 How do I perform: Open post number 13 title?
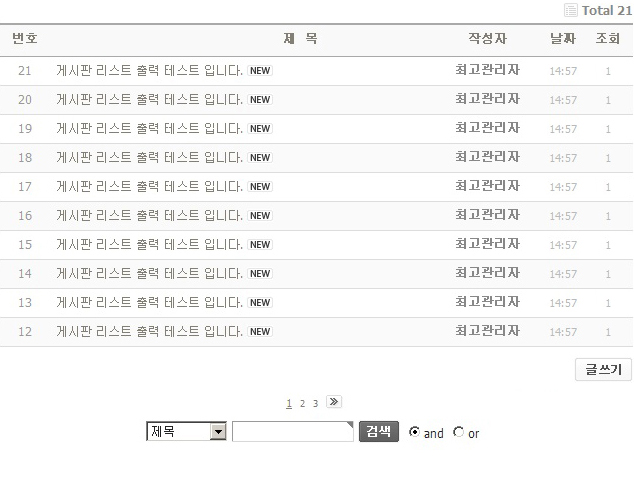point(150,303)
